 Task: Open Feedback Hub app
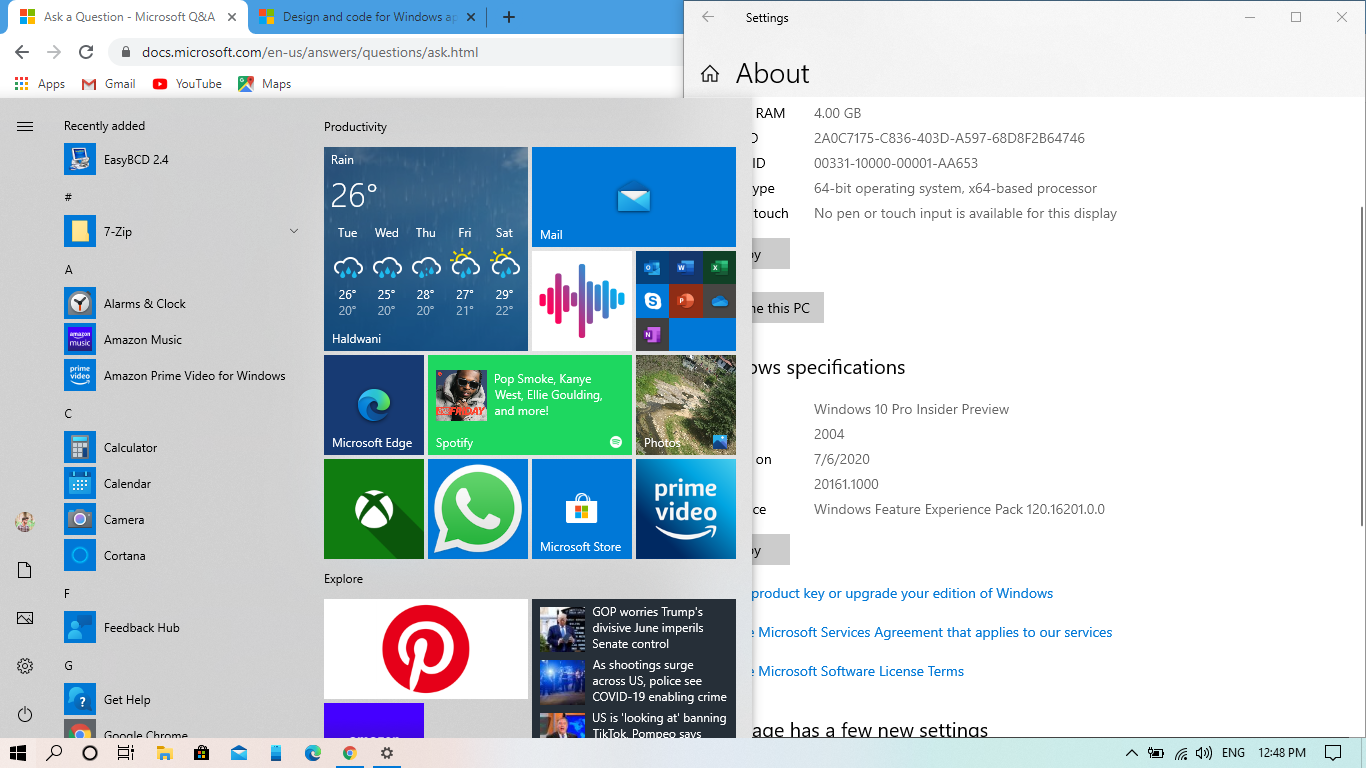[x=182, y=628]
